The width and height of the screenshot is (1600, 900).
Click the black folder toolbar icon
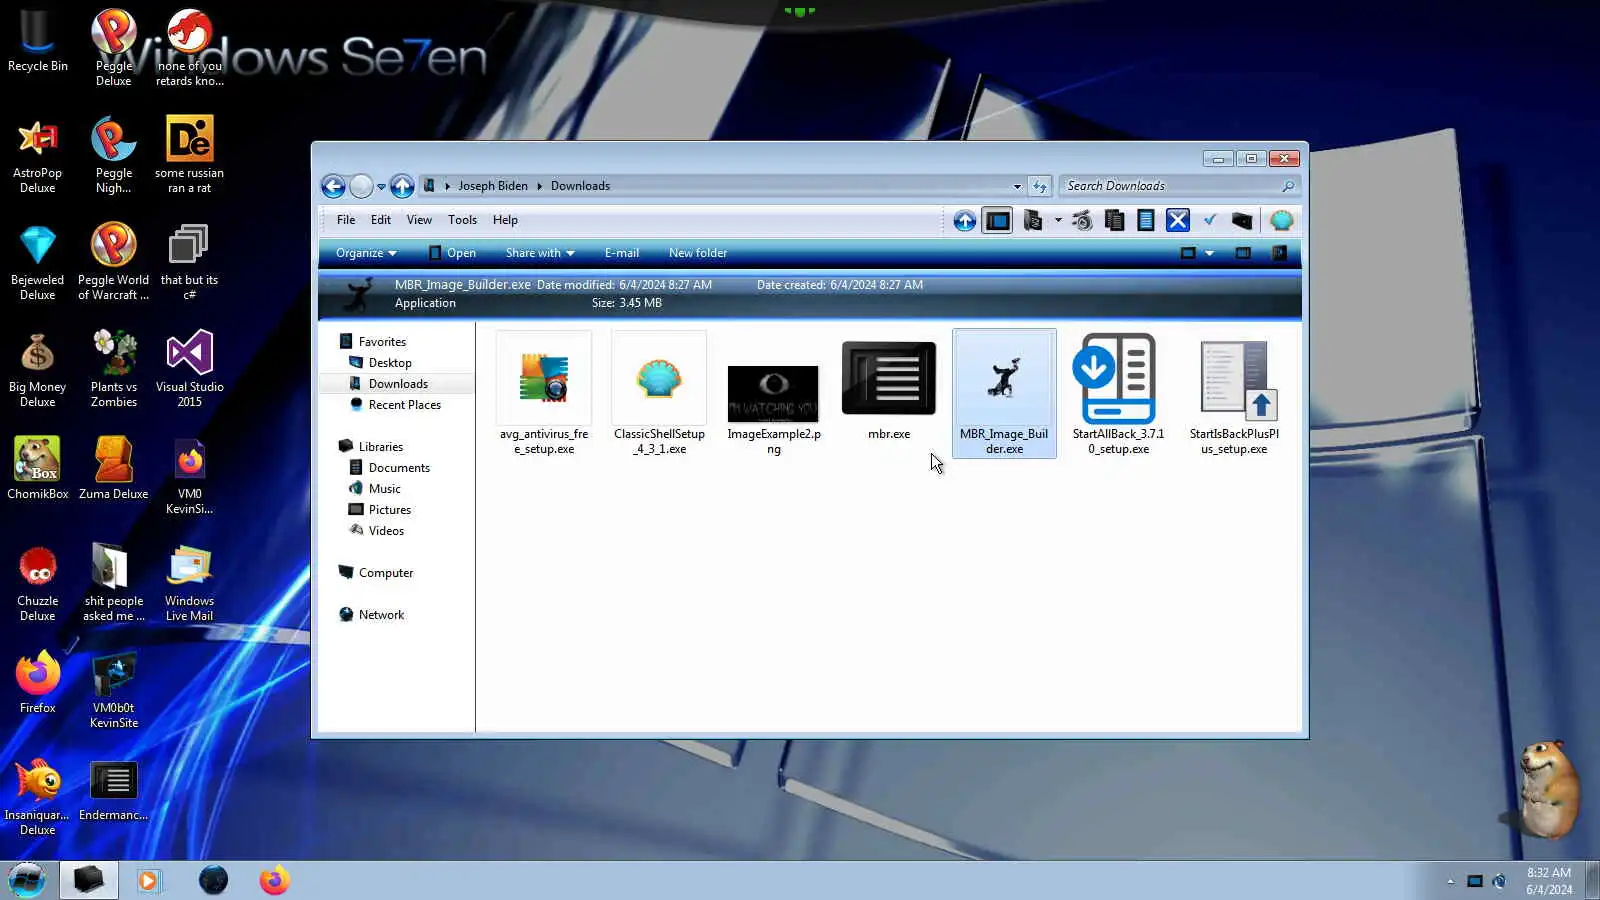pos(1242,221)
